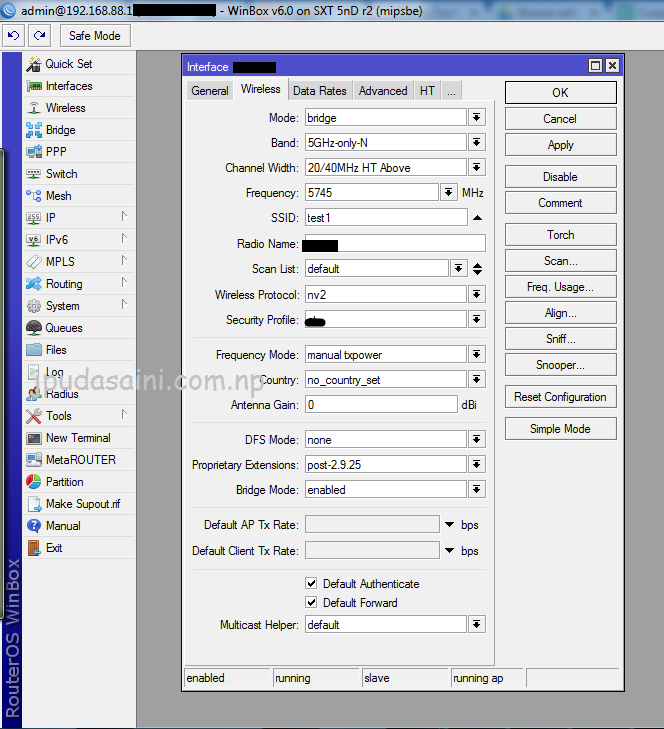Viewport: 664px width, 729px height.
Task: Click the Torch button
Action: click(x=561, y=235)
